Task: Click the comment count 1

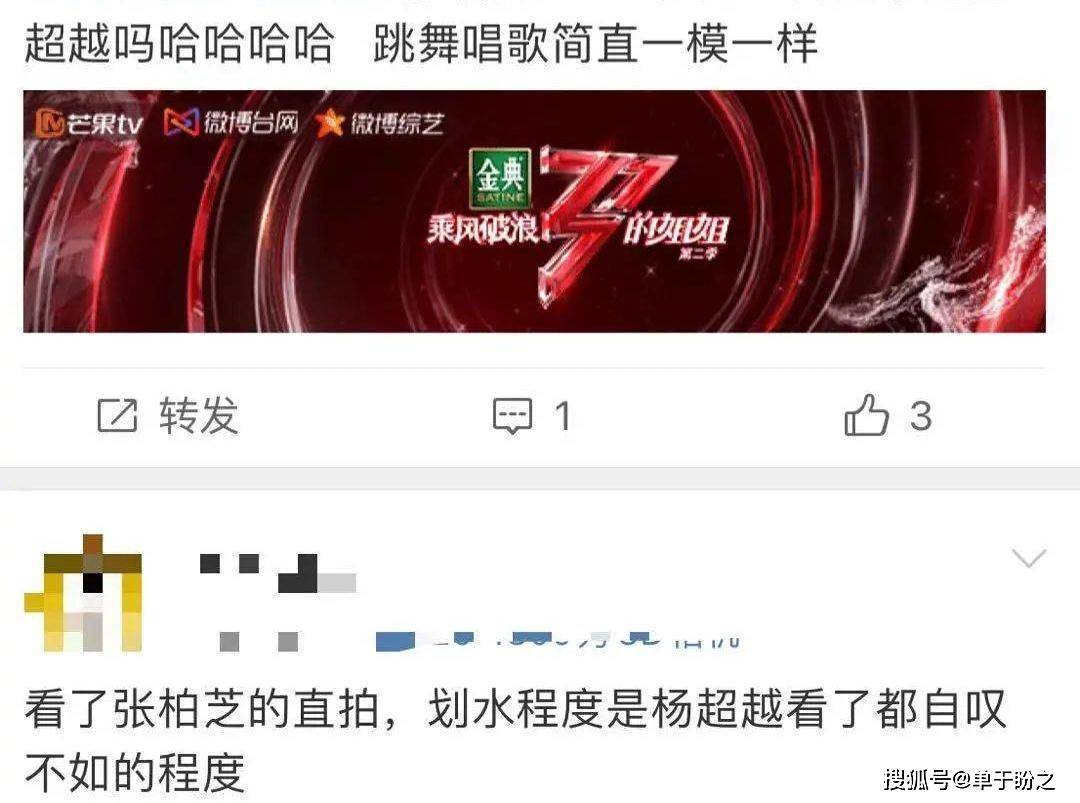Action: [563, 416]
